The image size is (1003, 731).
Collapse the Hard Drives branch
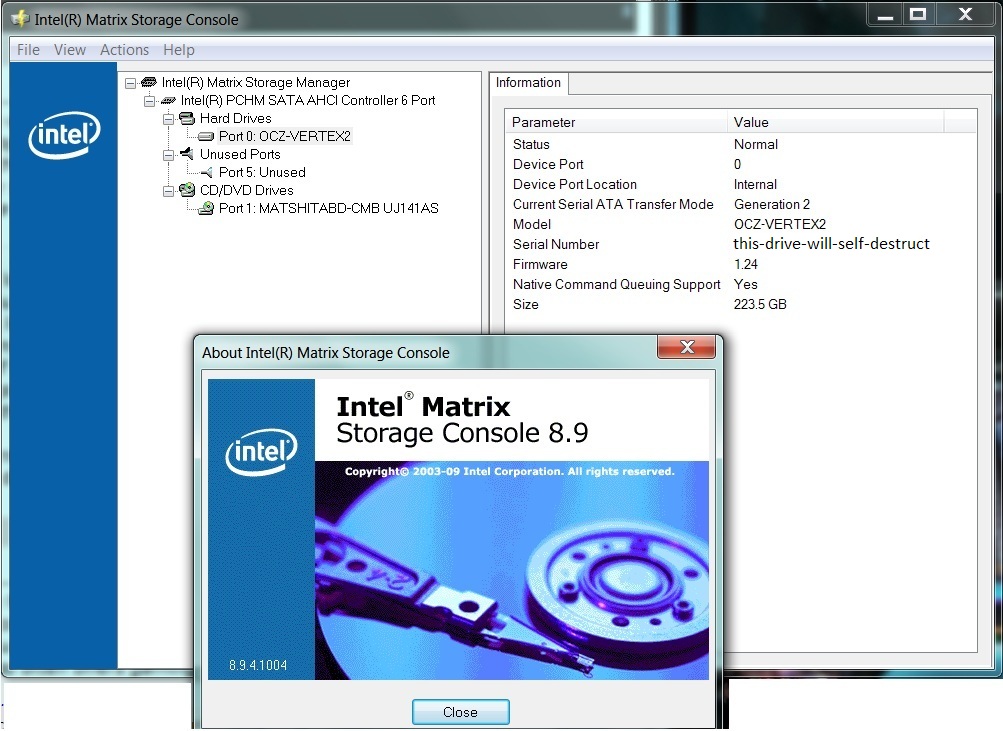click(168, 119)
